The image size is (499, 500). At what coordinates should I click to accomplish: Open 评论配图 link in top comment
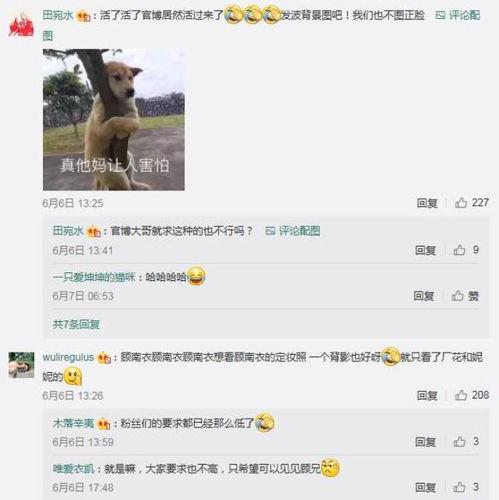click(x=458, y=15)
